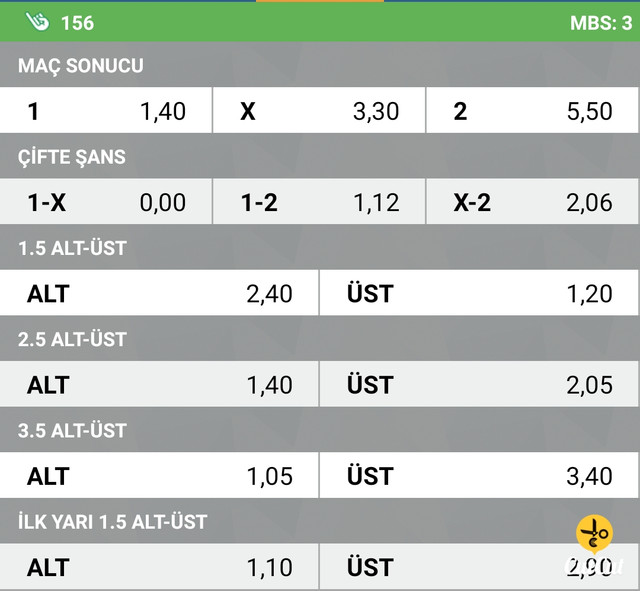Pick 1.5 ALT odds 2,40

[159, 293]
